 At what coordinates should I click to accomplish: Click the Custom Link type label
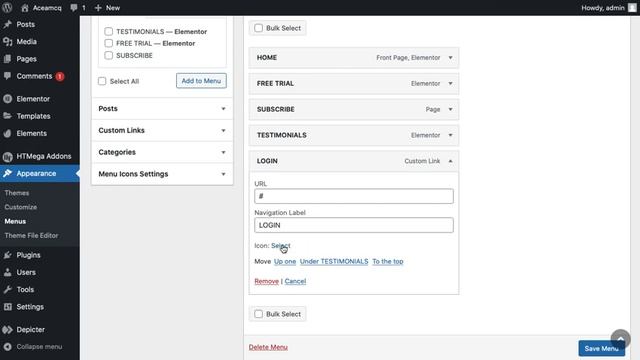(x=422, y=161)
